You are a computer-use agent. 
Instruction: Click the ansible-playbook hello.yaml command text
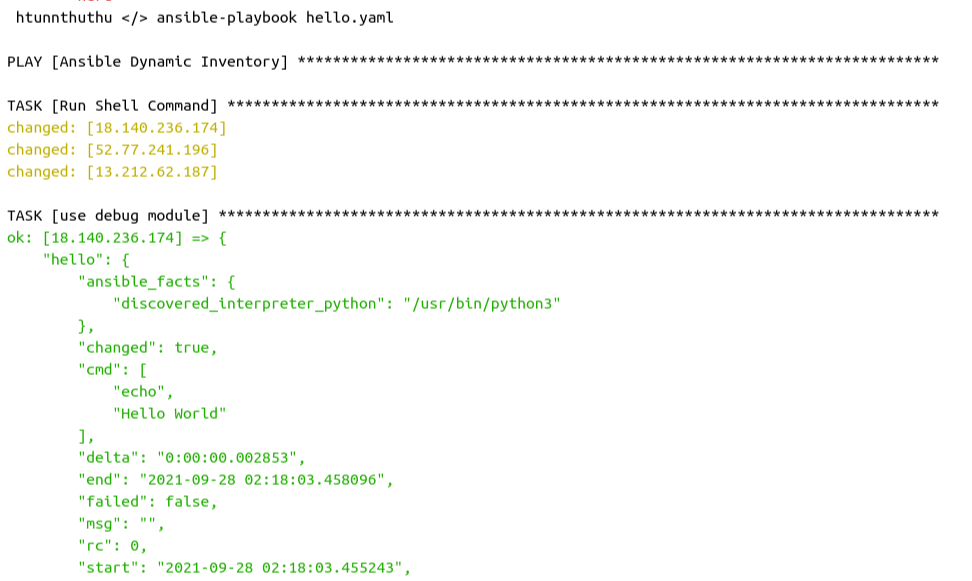[275, 18]
